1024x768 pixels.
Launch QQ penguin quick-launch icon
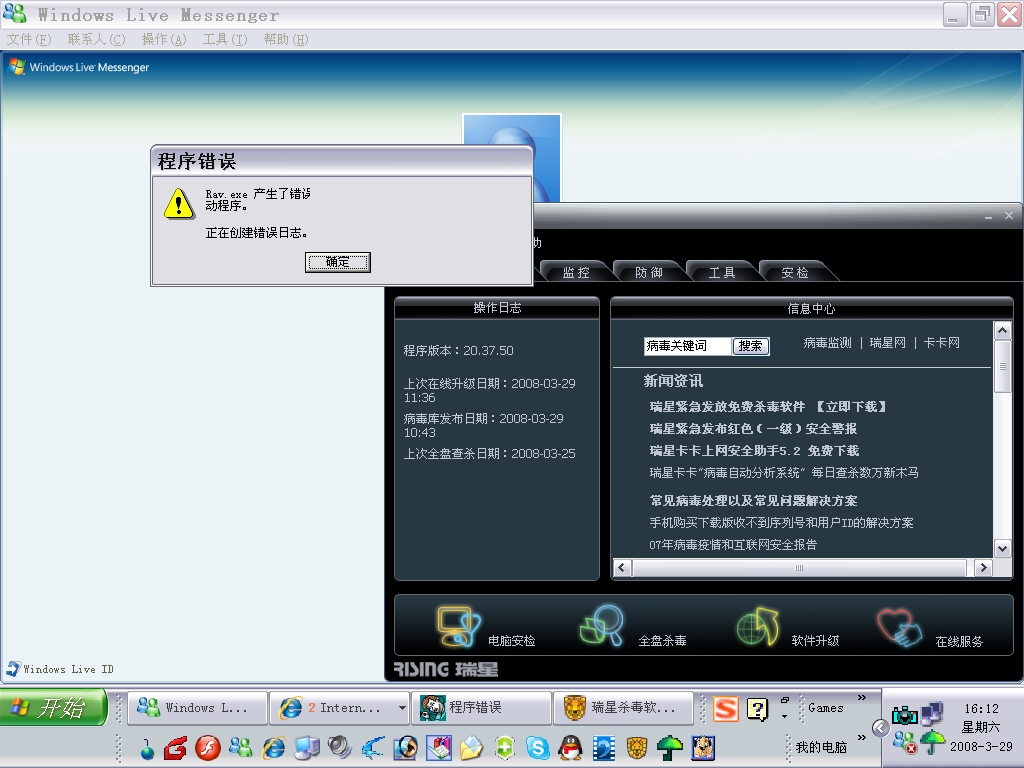tap(571, 748)
